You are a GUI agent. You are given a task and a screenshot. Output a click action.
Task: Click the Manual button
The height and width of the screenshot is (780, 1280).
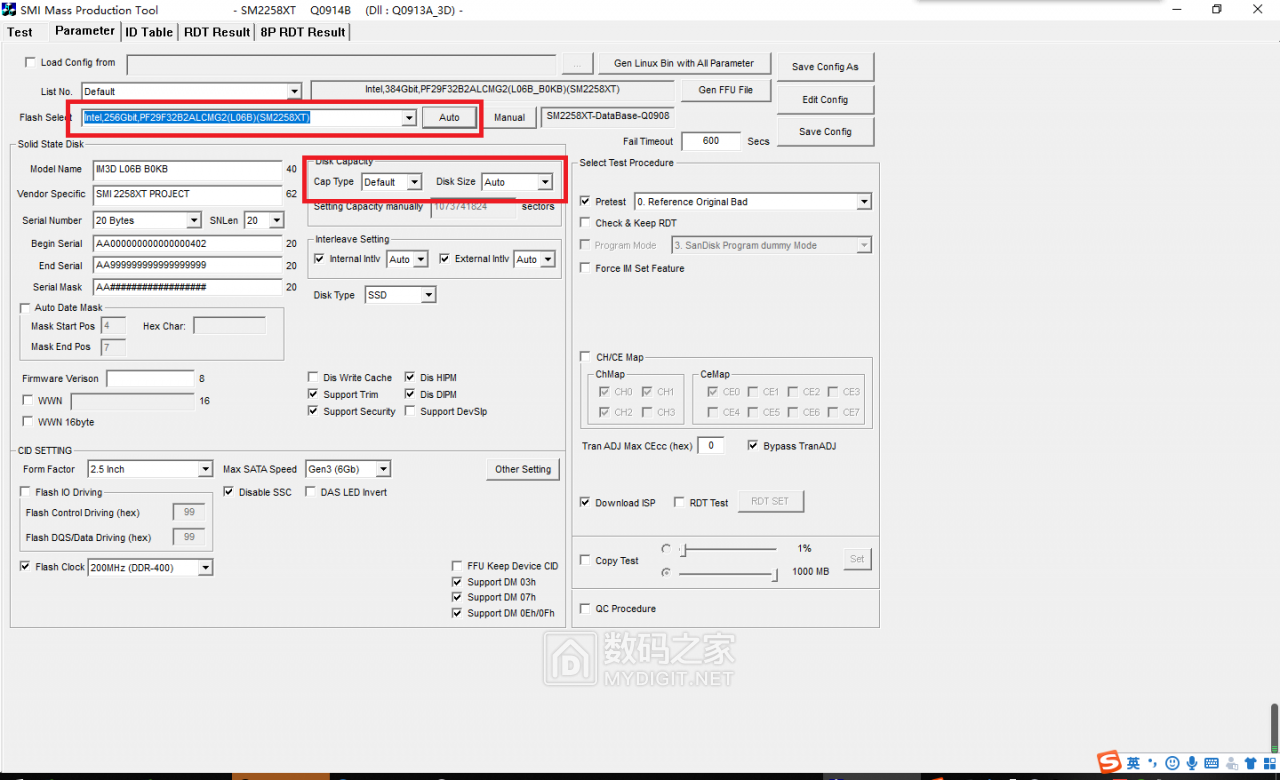tap(509, 117)
